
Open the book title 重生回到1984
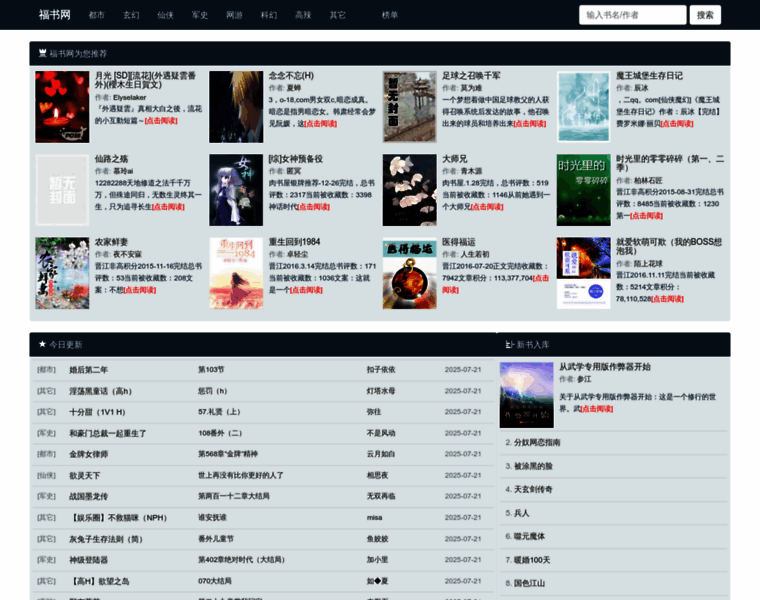click(295, 242)
